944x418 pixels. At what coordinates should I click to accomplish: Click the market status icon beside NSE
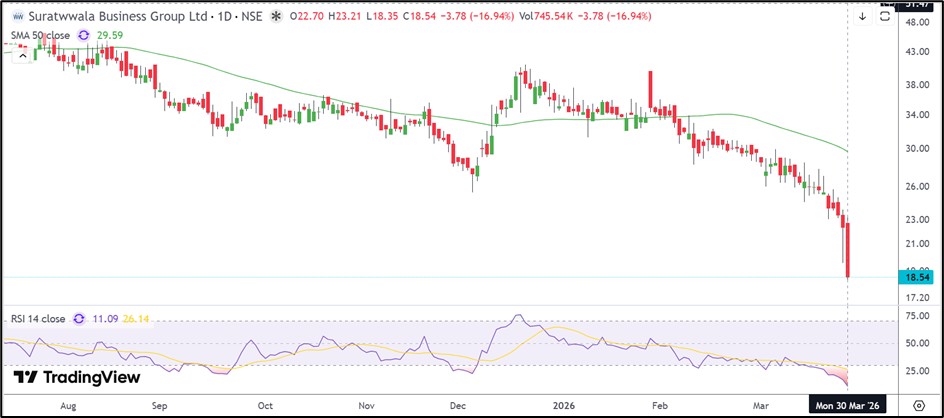coord(274,16)
